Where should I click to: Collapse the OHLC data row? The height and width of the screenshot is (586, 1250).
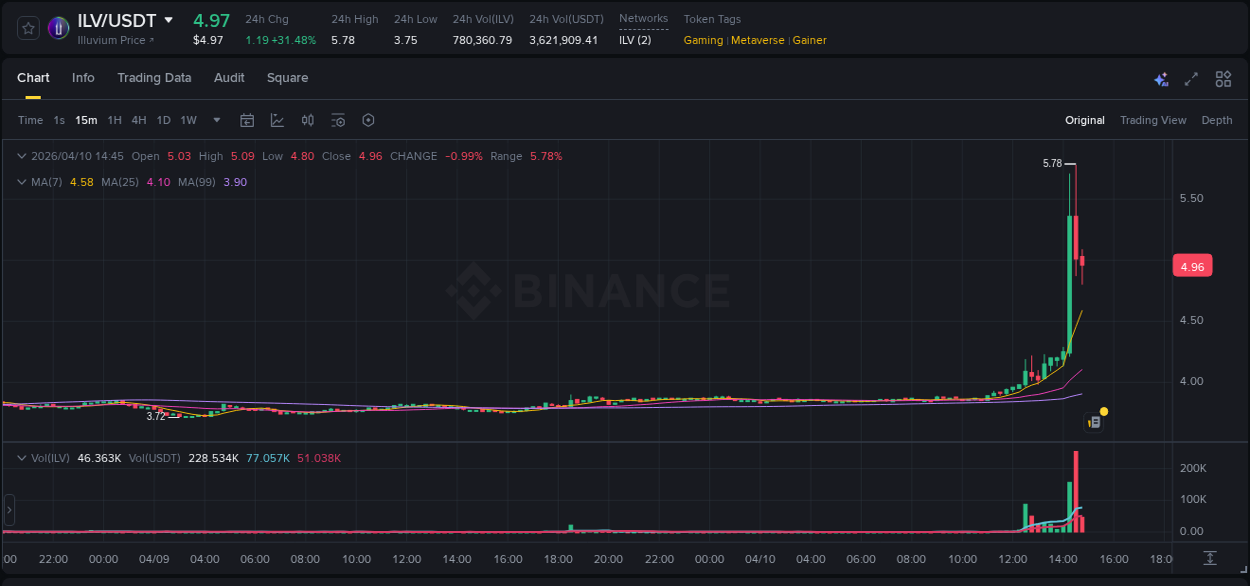[x=20, y=156]
